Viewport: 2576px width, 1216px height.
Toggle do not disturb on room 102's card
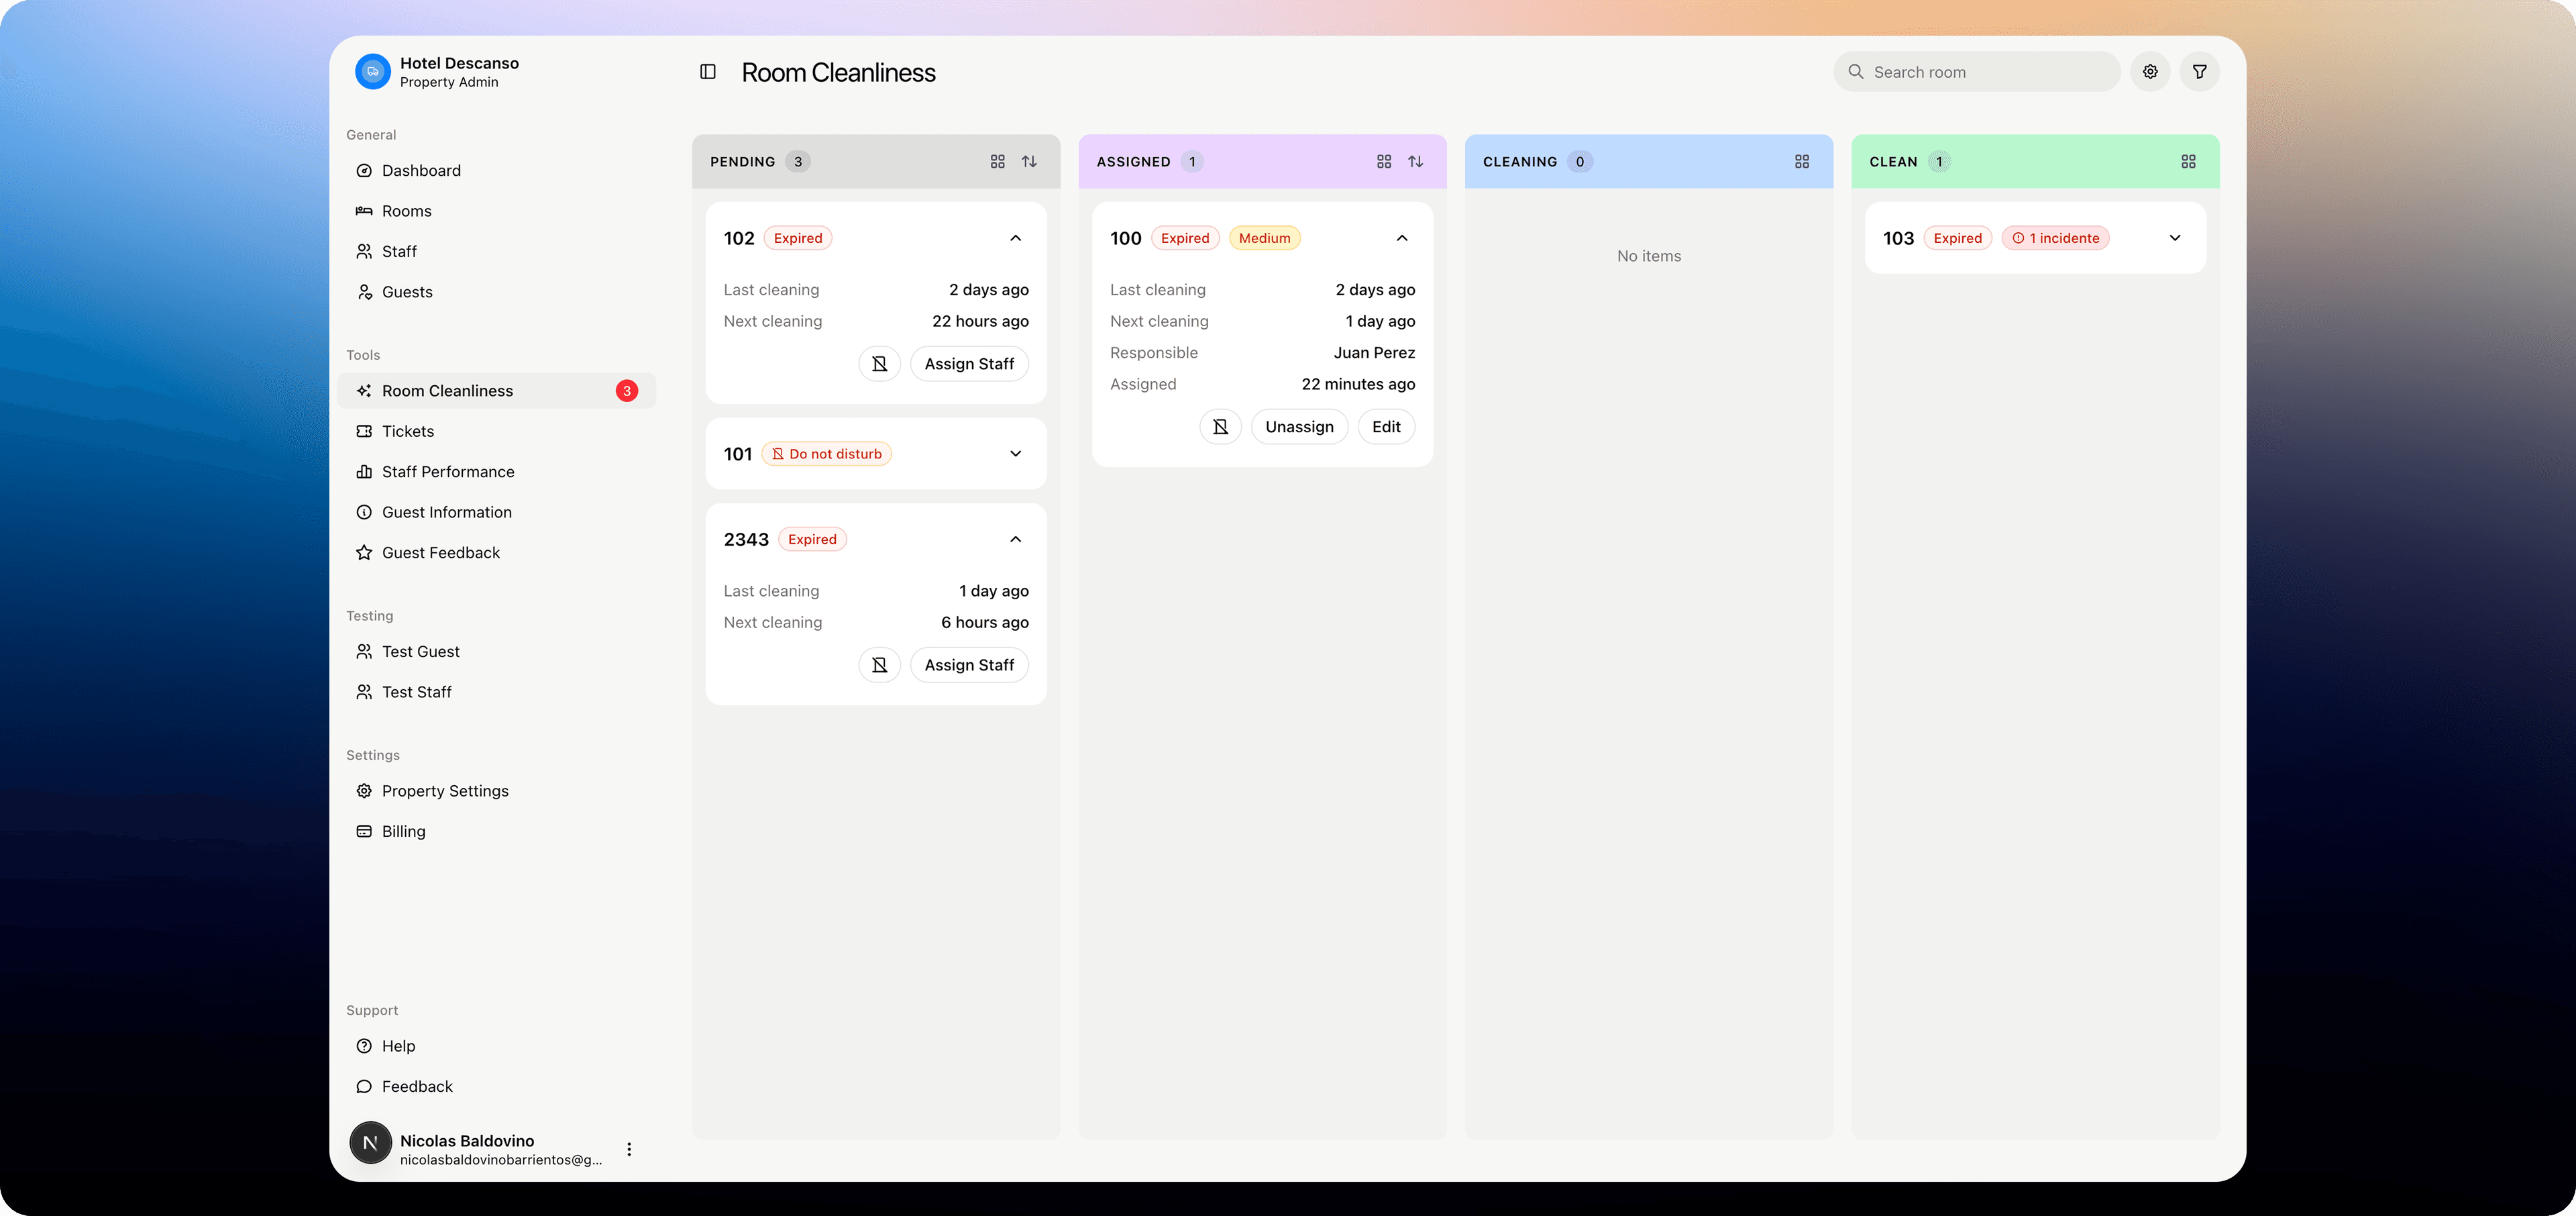[879, 363]
